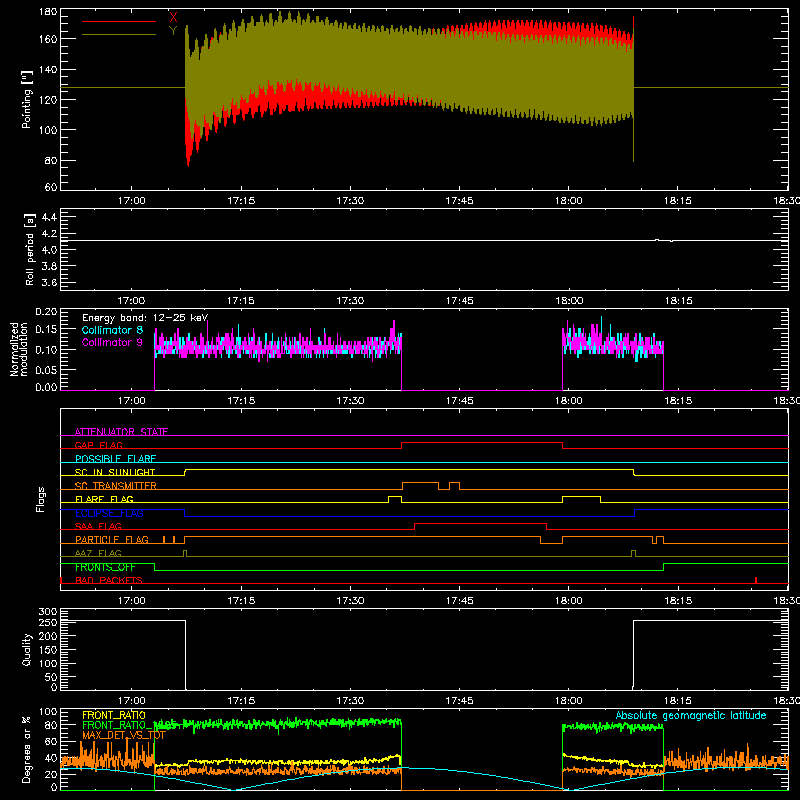The height and width of the screenshot is (800, 800).
Task: Click the SC_IN_SUNLIGHT flag label
Action: click(x=115, y=472)
